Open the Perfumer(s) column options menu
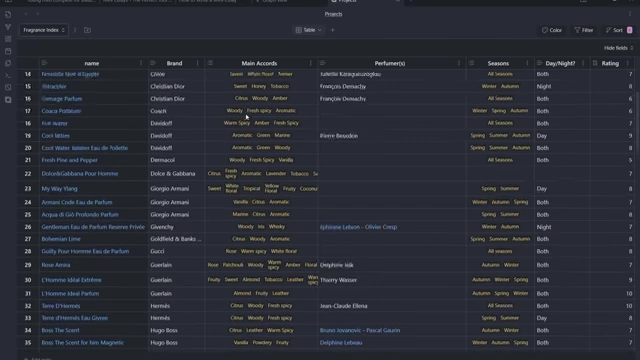The image size is (640, 360). [x=459, y=63]
